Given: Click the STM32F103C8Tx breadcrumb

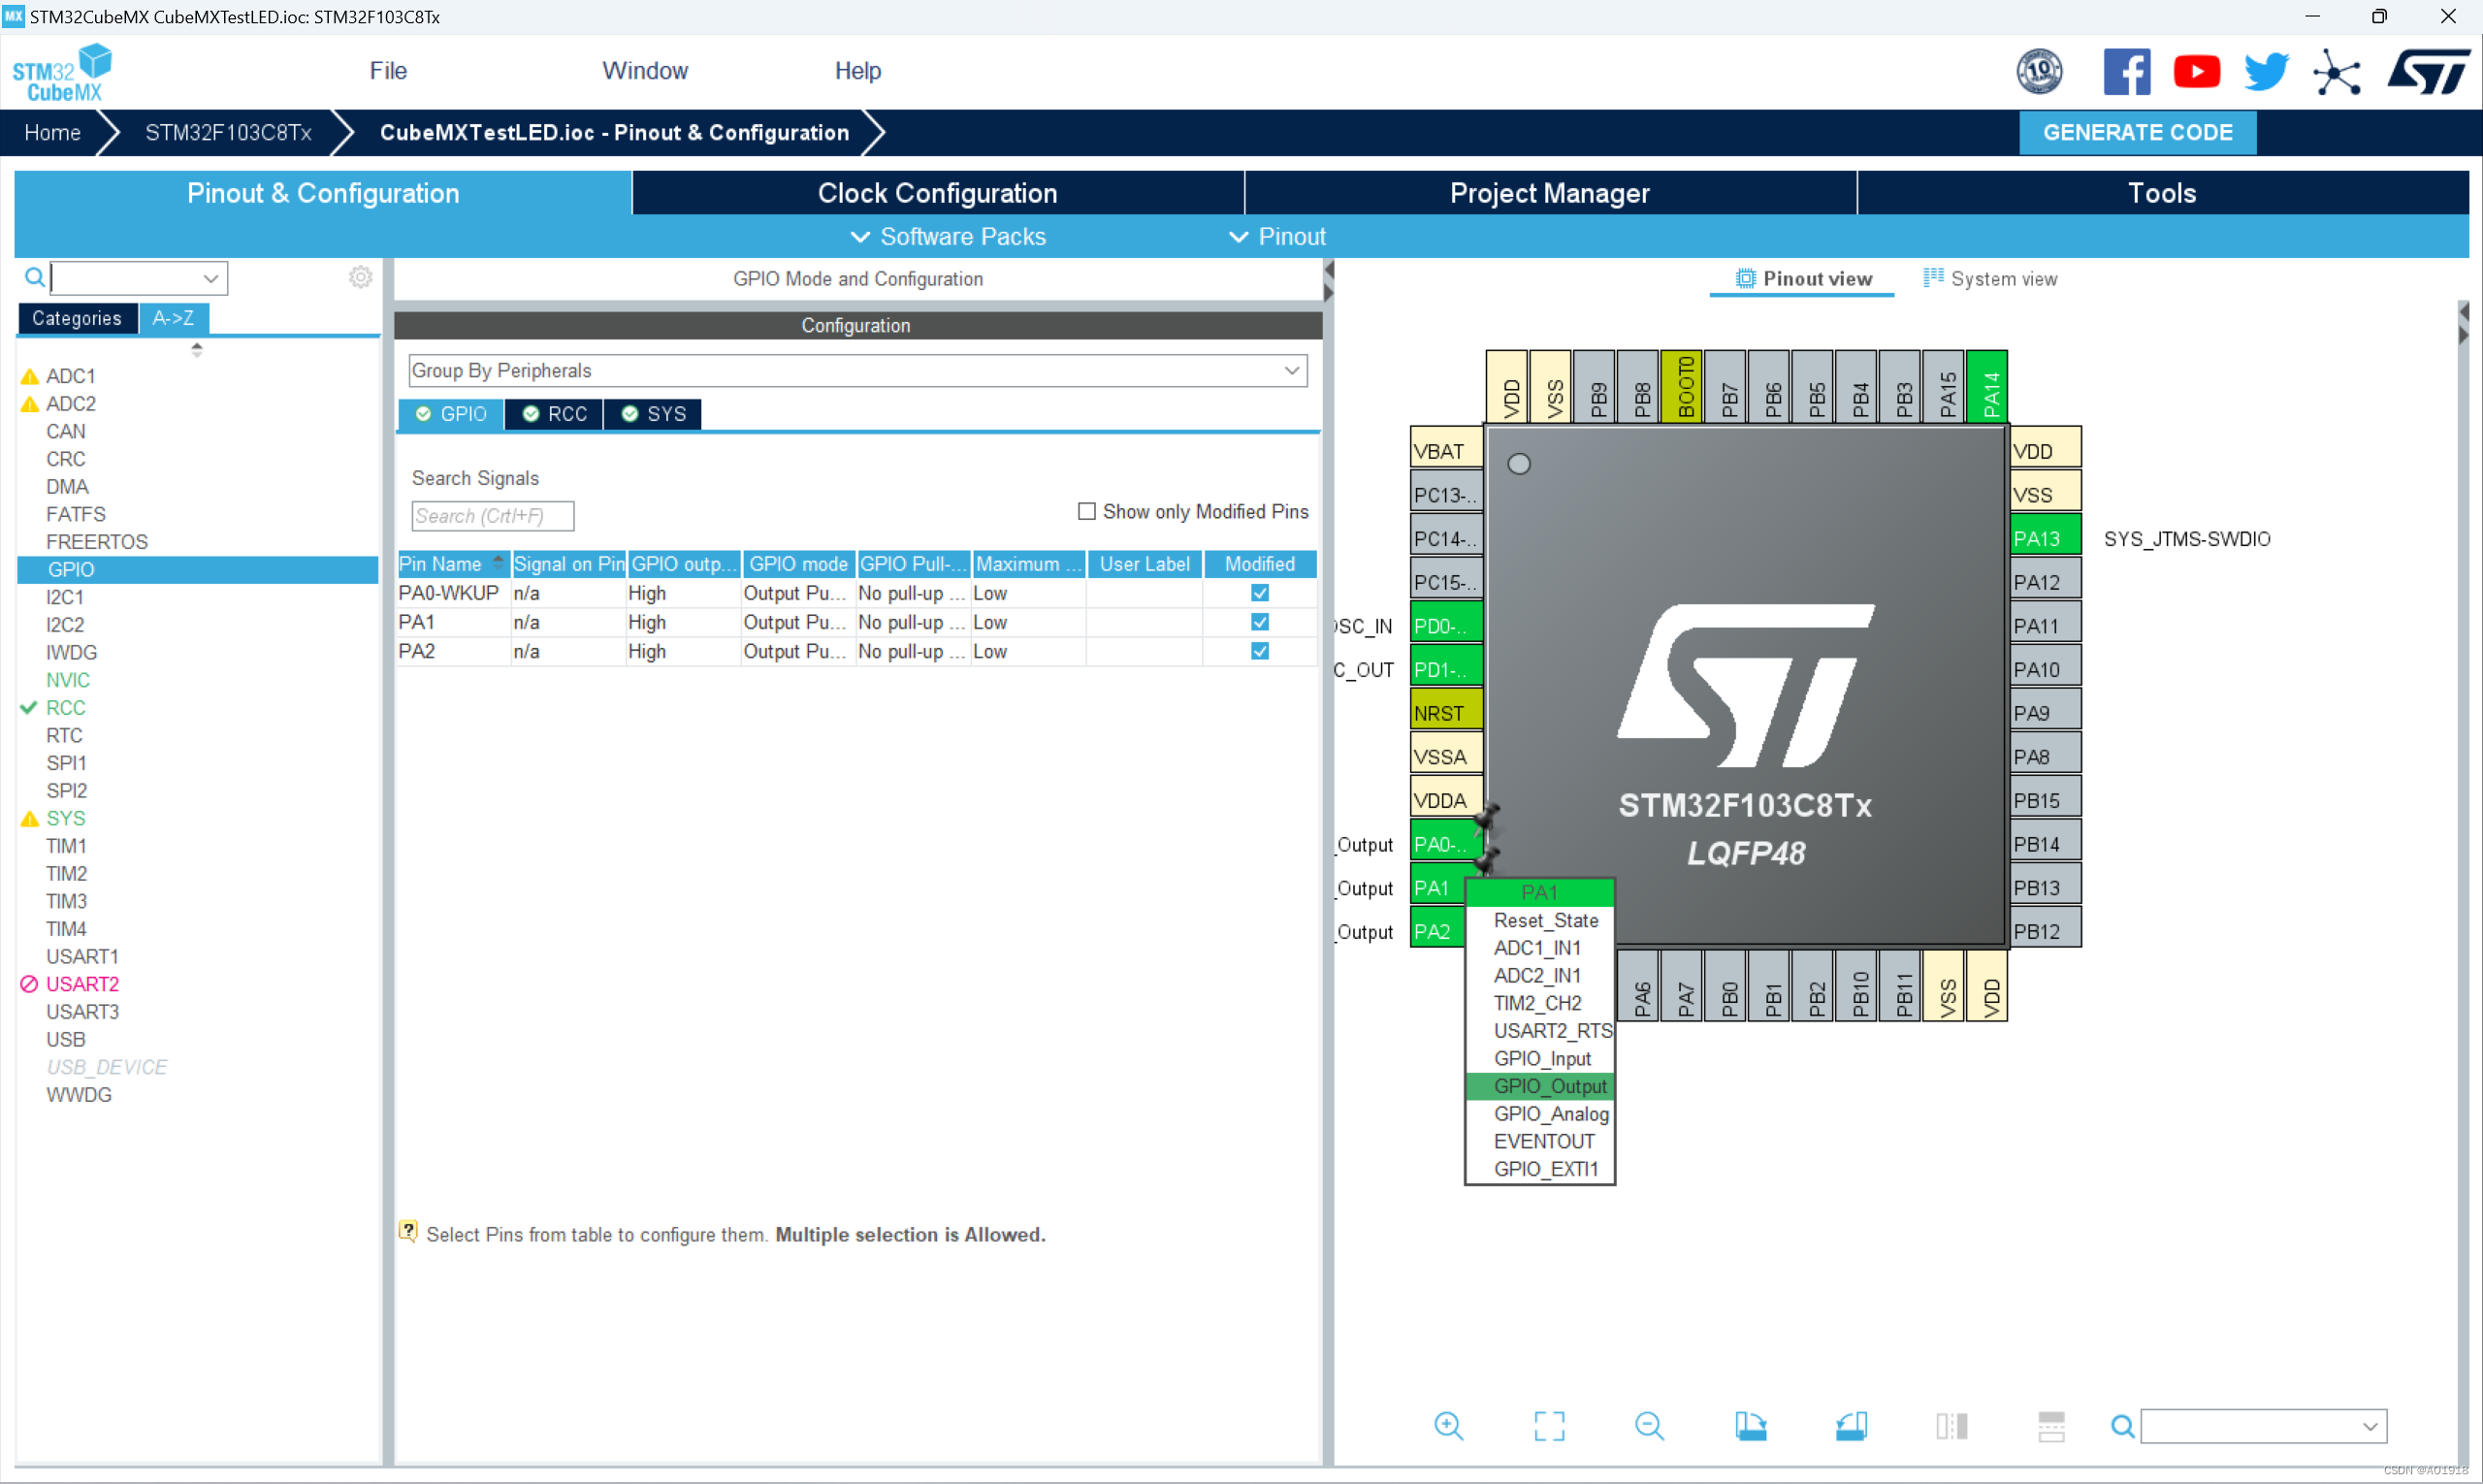Looking at the screenshot, I should coord(228,132).
